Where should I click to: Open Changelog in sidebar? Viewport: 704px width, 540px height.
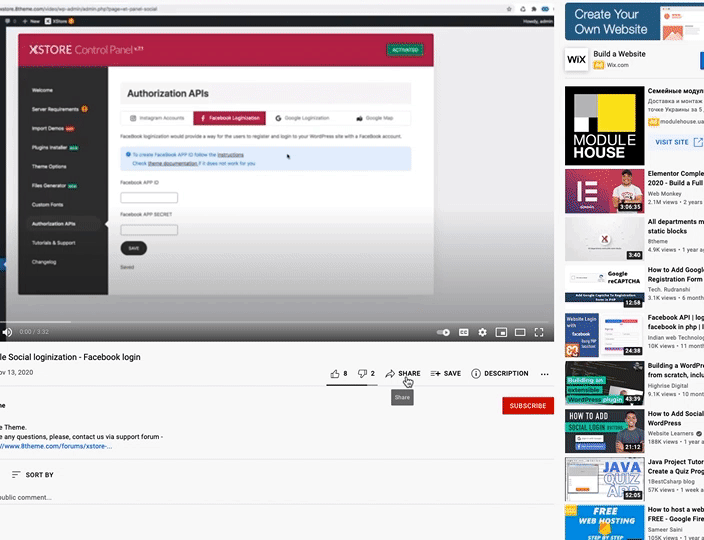44,262
